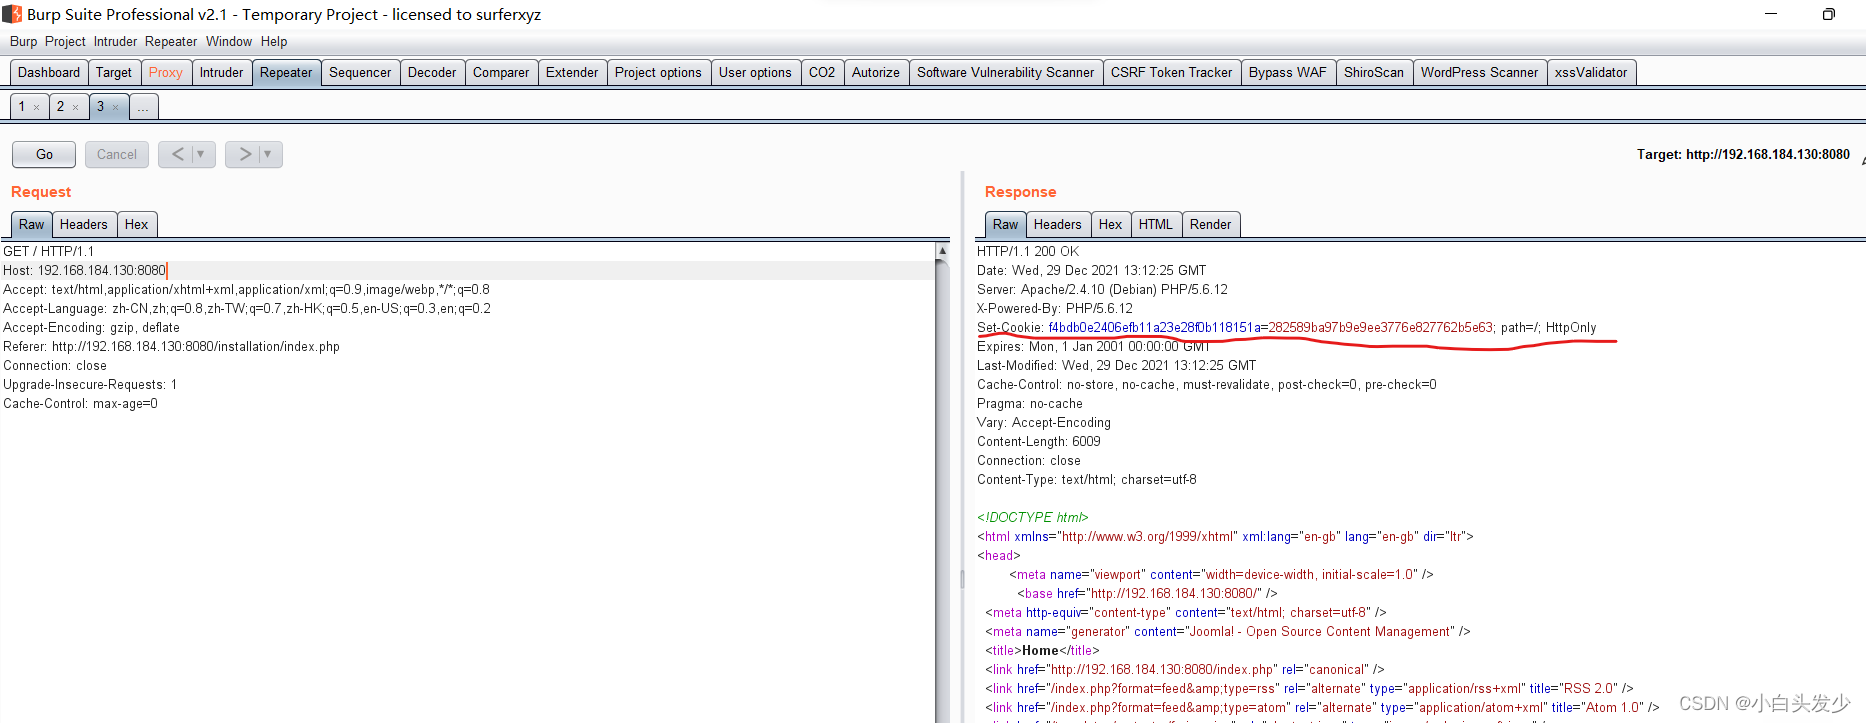Open the Project options tab
The image size is (1866, 723).
(x=658, y=72)
